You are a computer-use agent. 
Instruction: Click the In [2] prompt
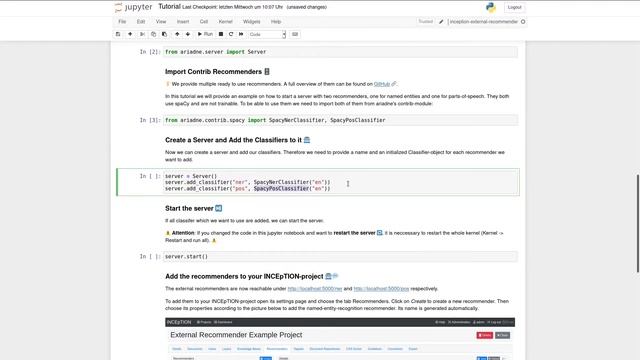click(x=150, y=52)
